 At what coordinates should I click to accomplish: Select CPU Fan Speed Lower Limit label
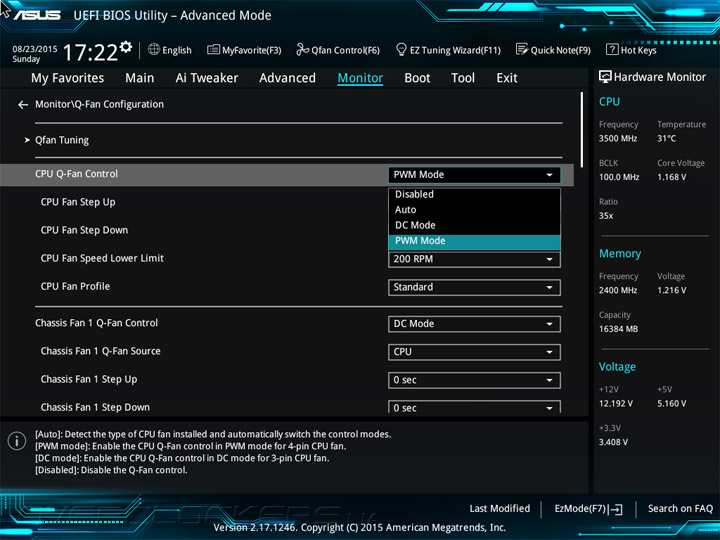102,259
